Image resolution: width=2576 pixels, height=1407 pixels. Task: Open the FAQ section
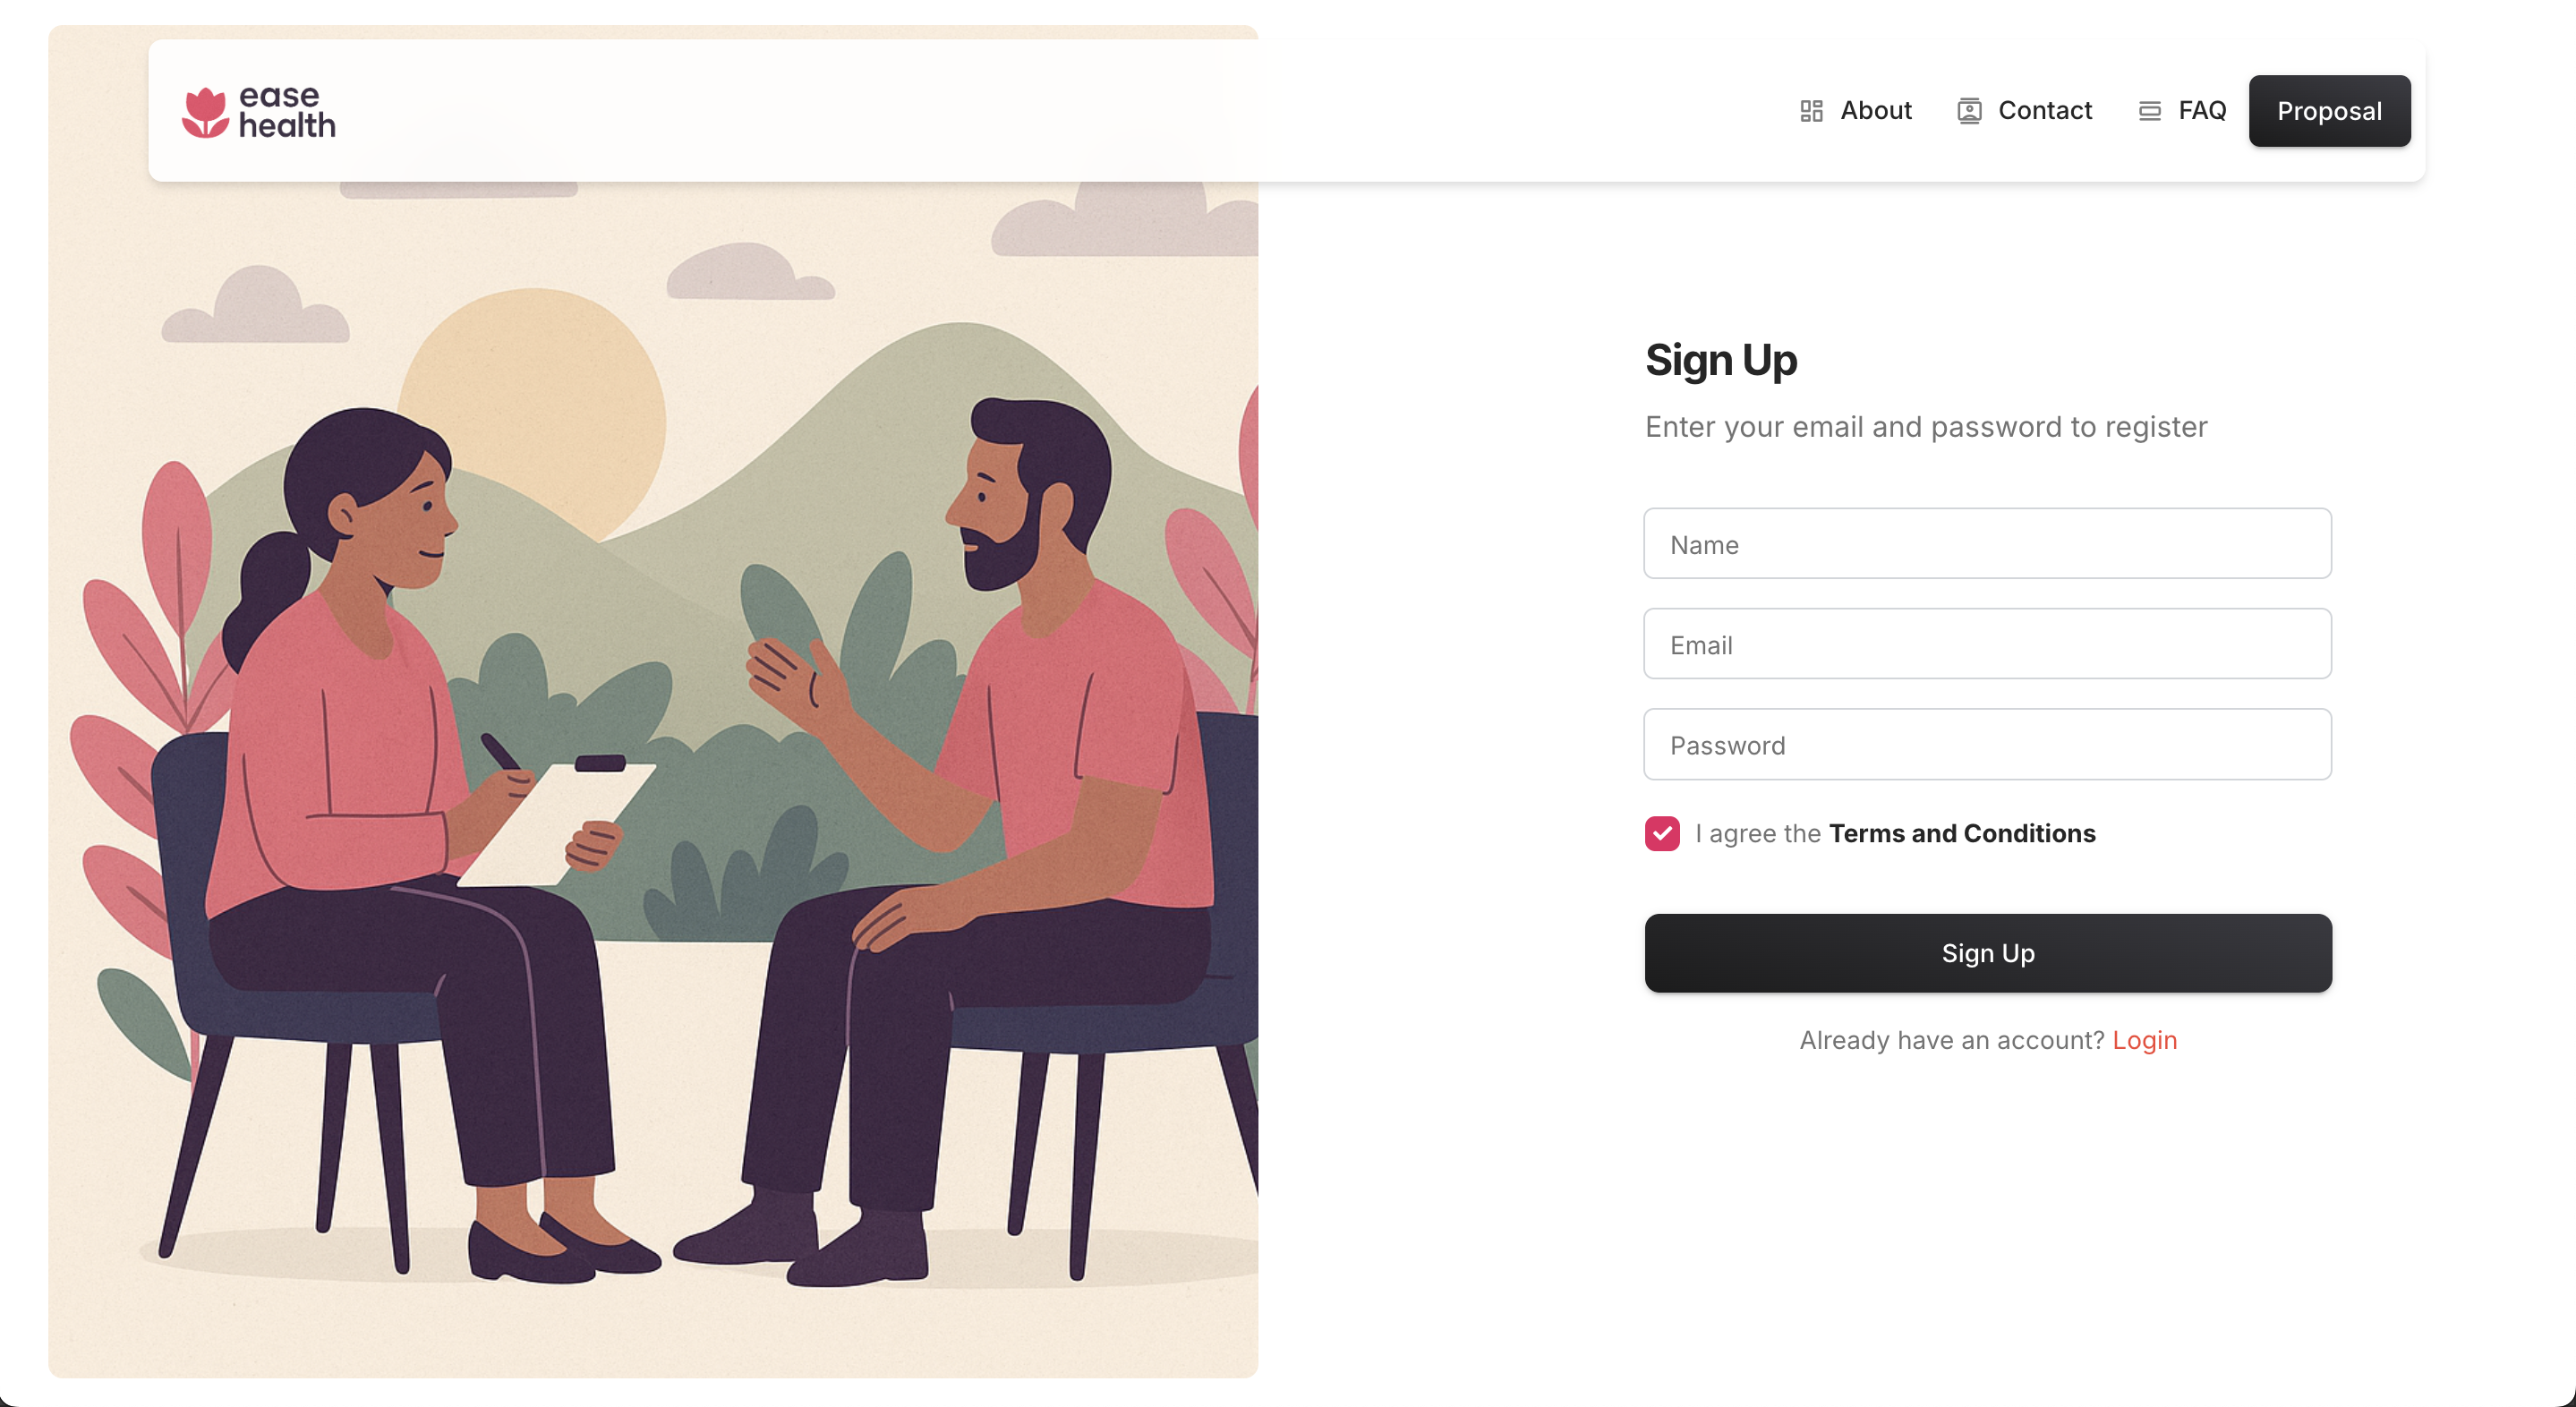[x=2202, y=110]
